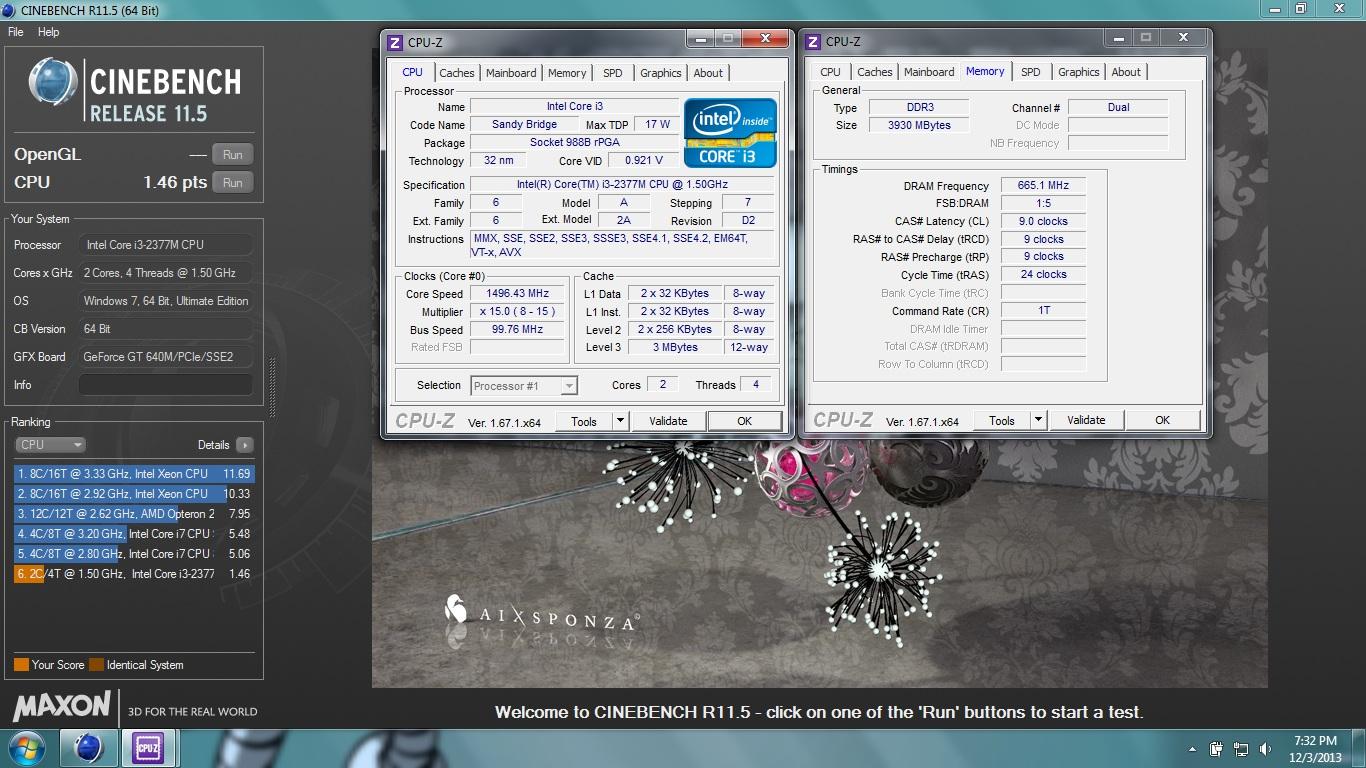Expand Tools dropdown arrow in left CPU-Z
The image size is (1366, 768).
[620, 422]
